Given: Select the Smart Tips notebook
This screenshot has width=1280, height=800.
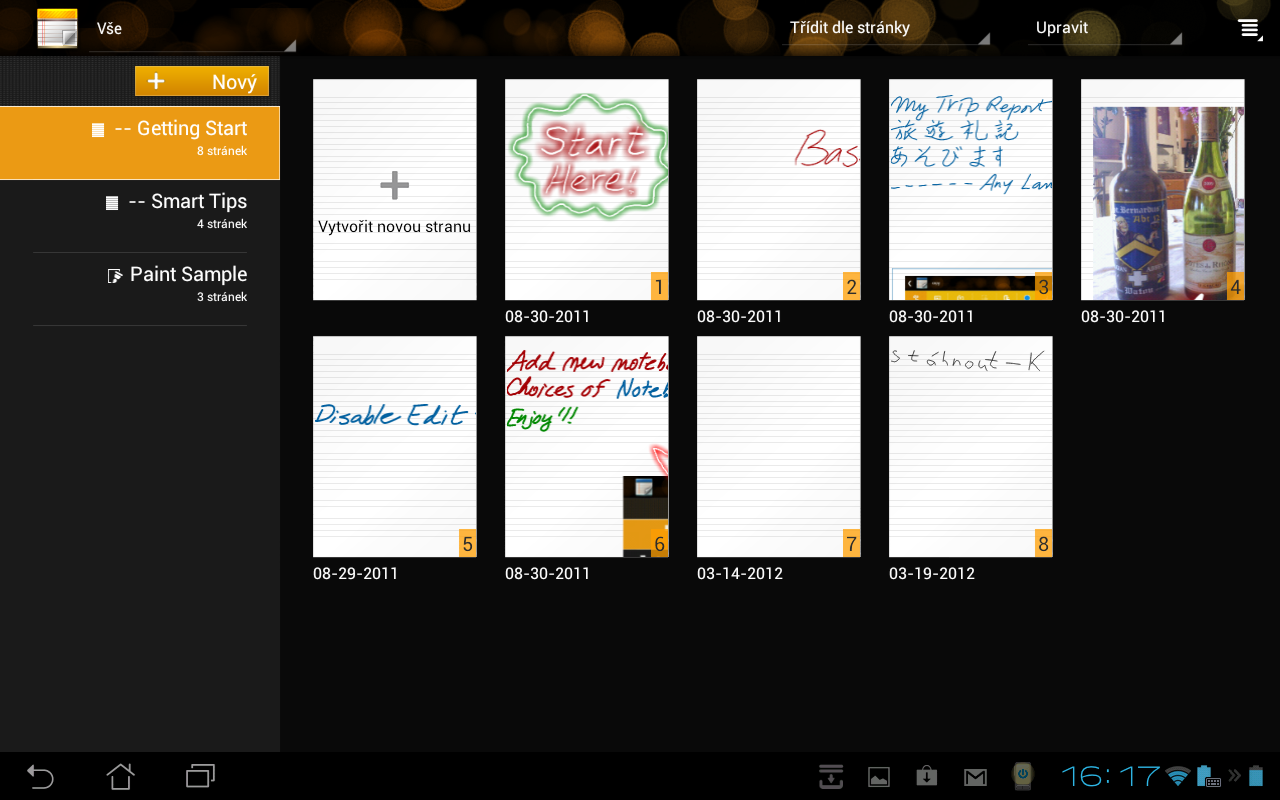Looking at the screenshot, I should [188, 201].
